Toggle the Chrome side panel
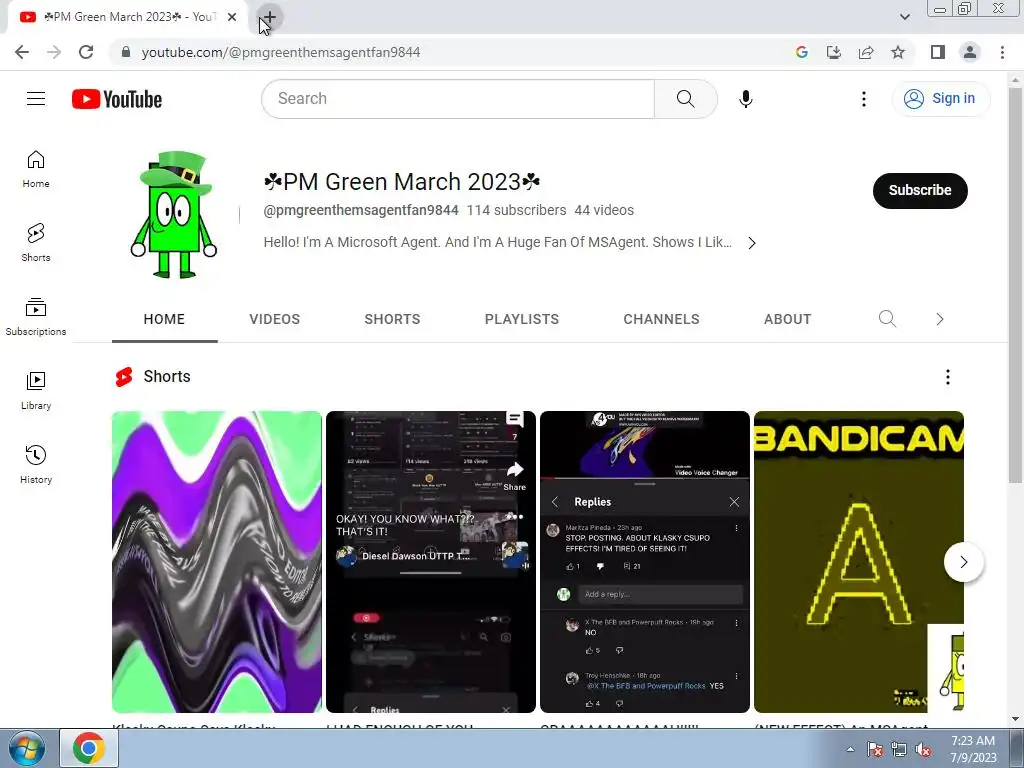The height and width of the screenshot is (768, 1024). pos(938,52)
